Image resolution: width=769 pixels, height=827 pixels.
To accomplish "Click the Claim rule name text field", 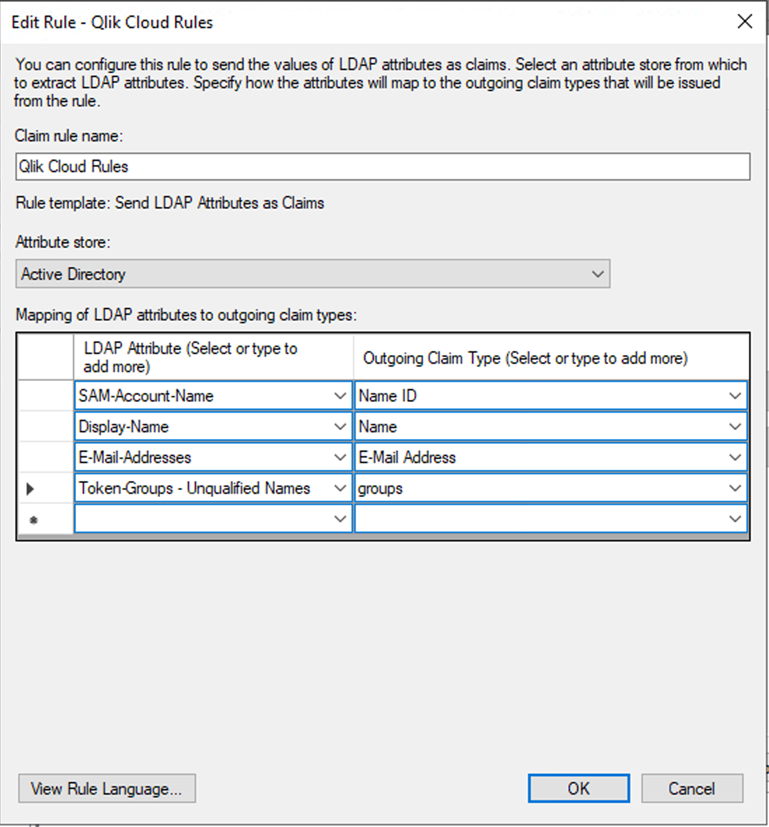I will pyautogui.click(x=383, y=166).
